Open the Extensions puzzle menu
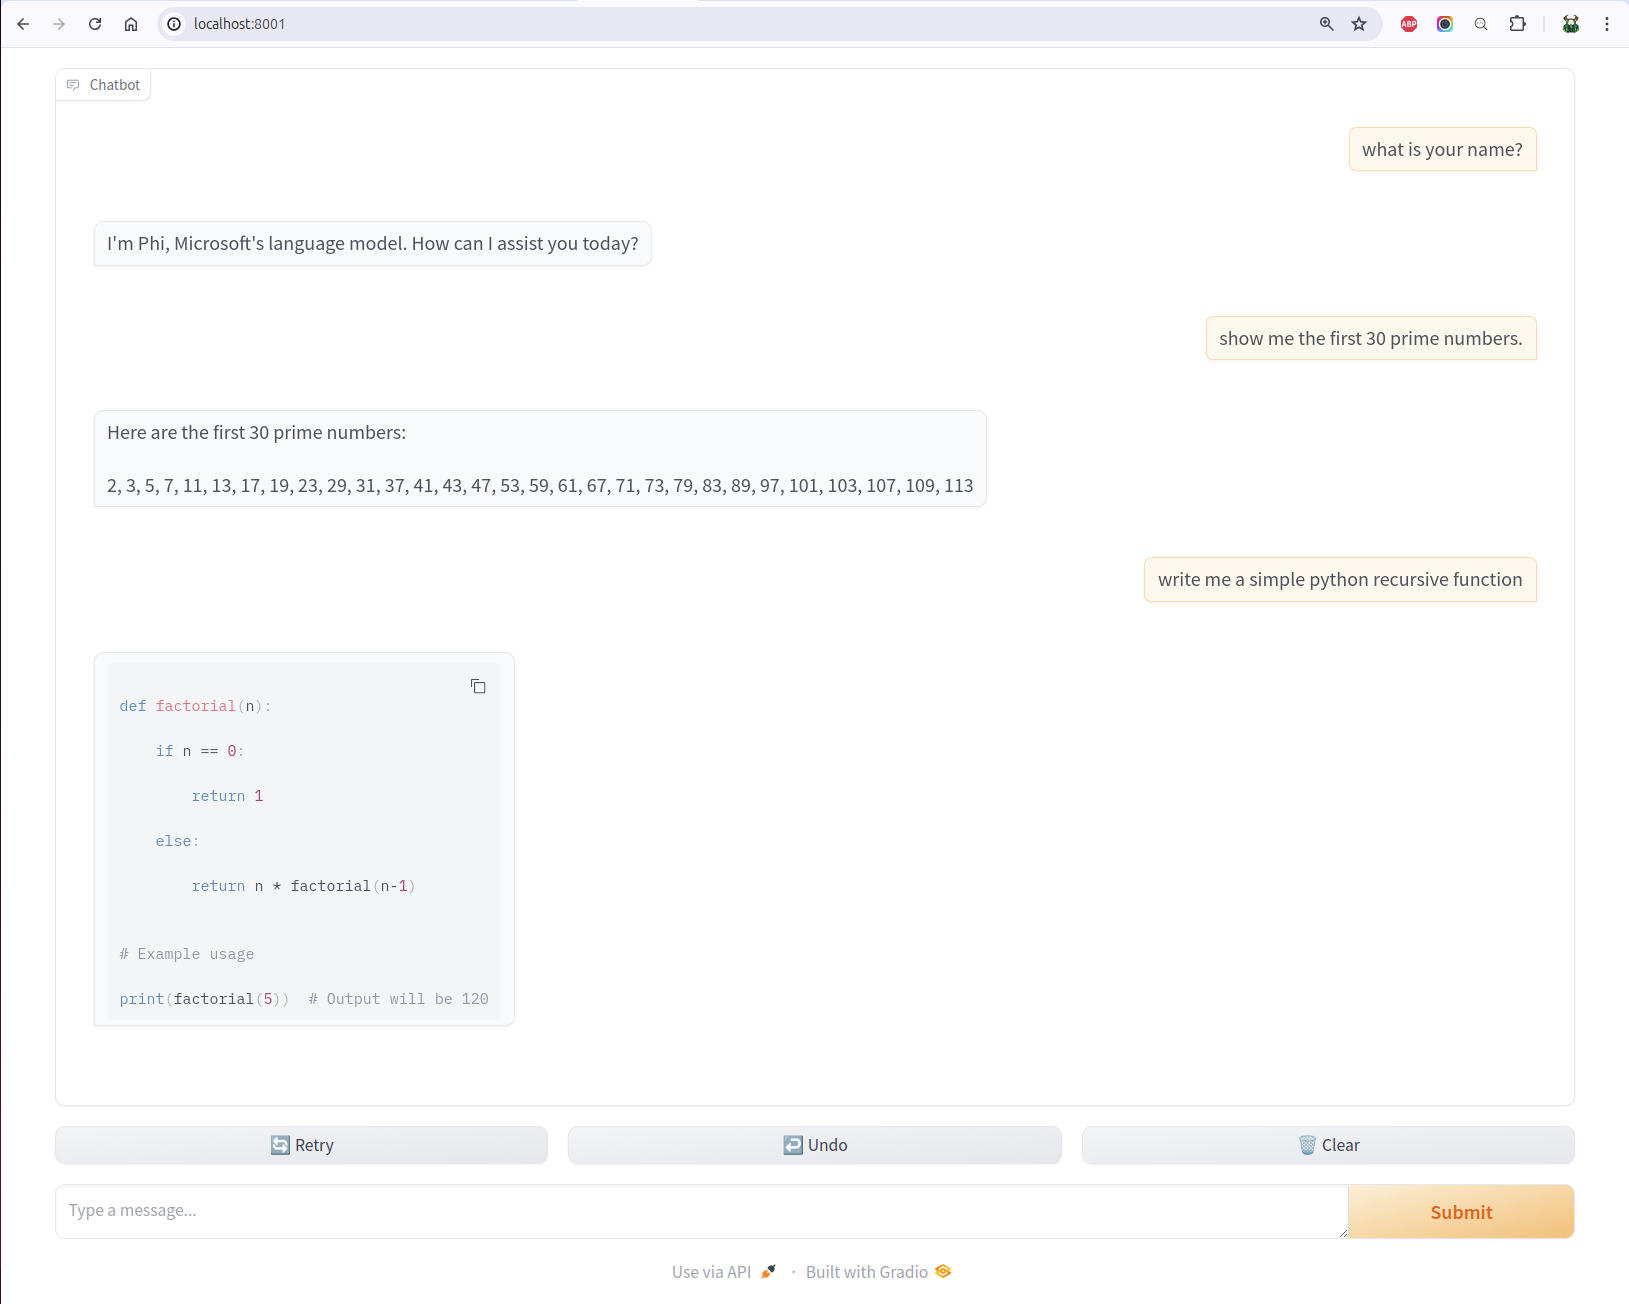This screenshot has width=1629, height=1304. click(x=1517, y=24)
